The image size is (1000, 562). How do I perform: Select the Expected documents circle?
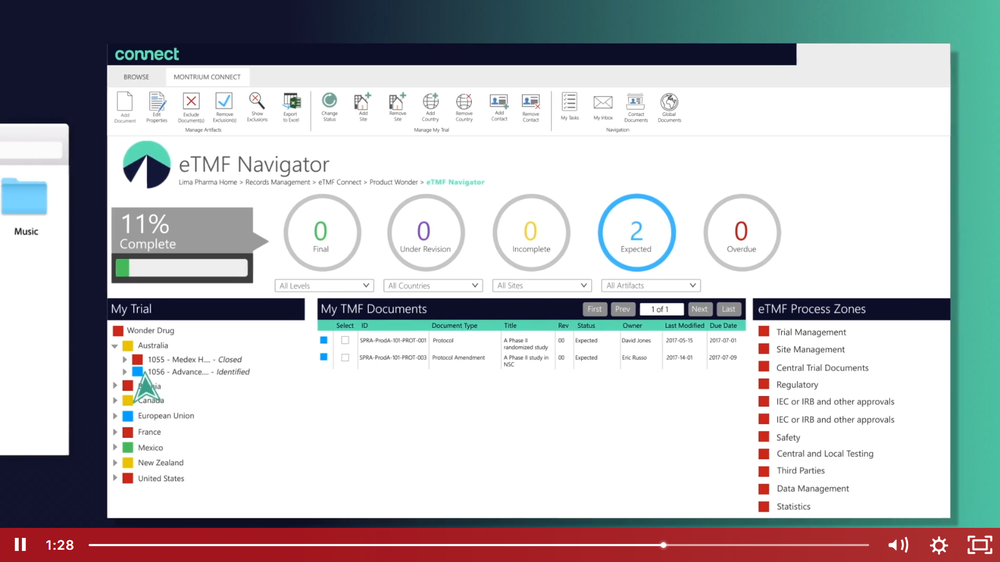(x=636, y=233)
